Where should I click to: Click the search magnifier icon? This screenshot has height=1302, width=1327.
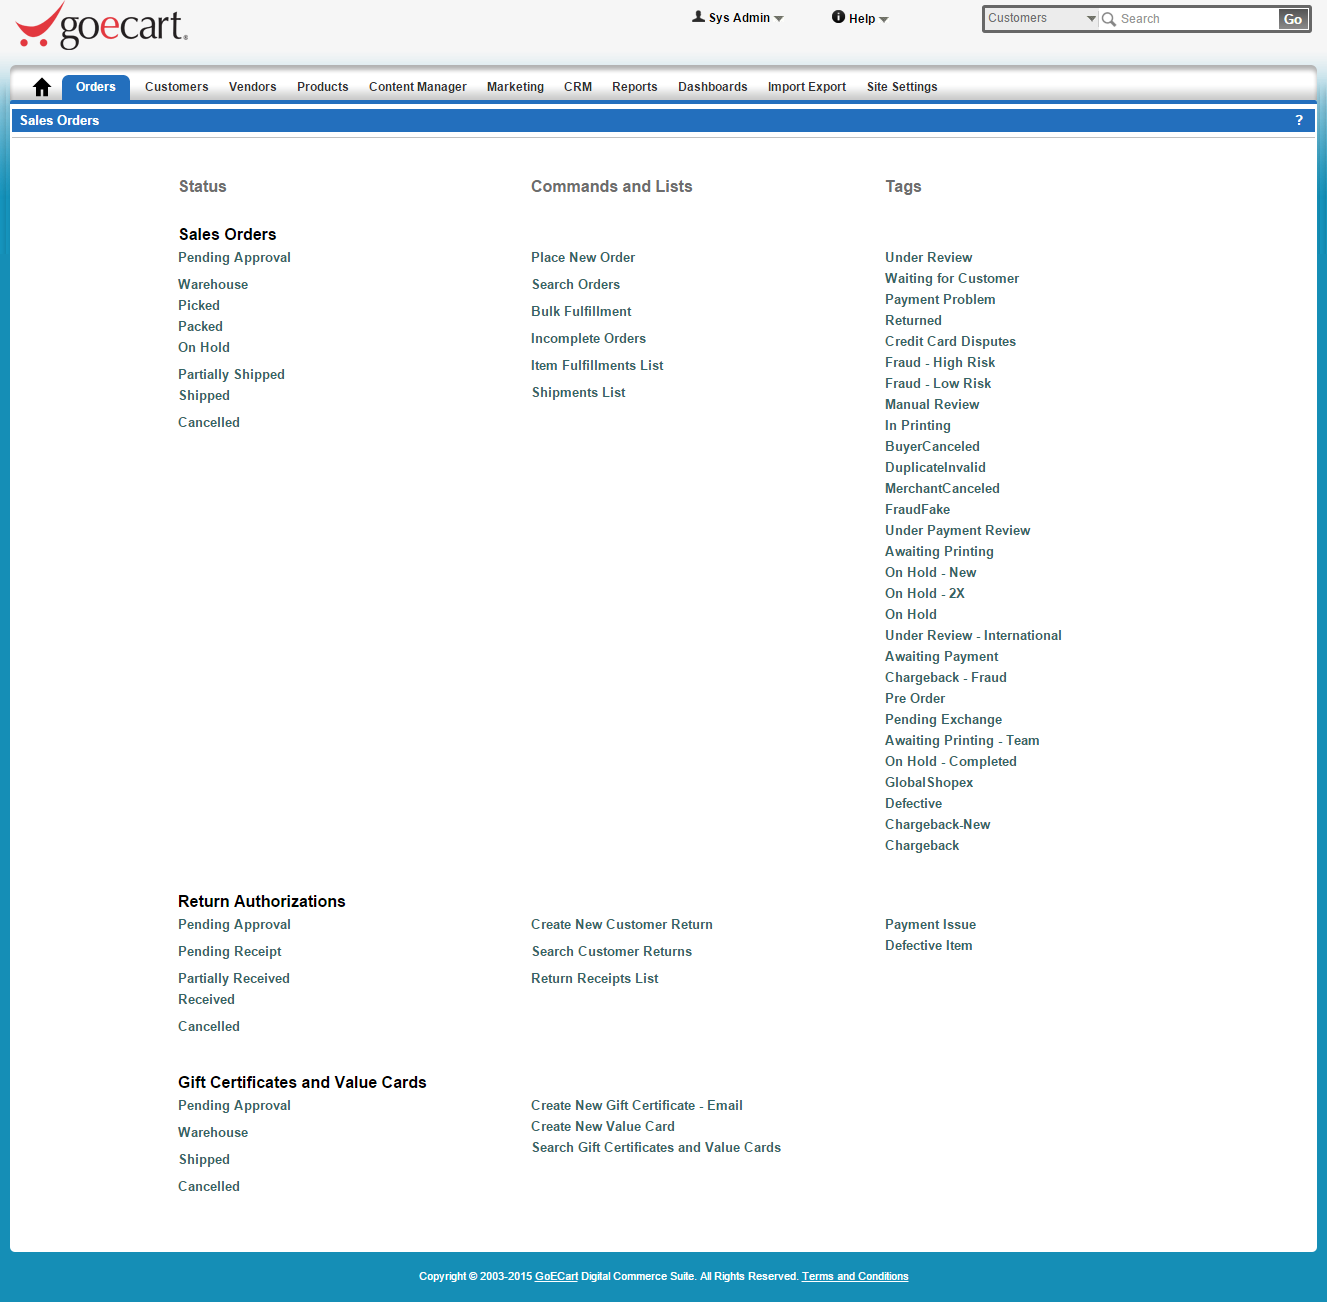(x=1109, y=19)
